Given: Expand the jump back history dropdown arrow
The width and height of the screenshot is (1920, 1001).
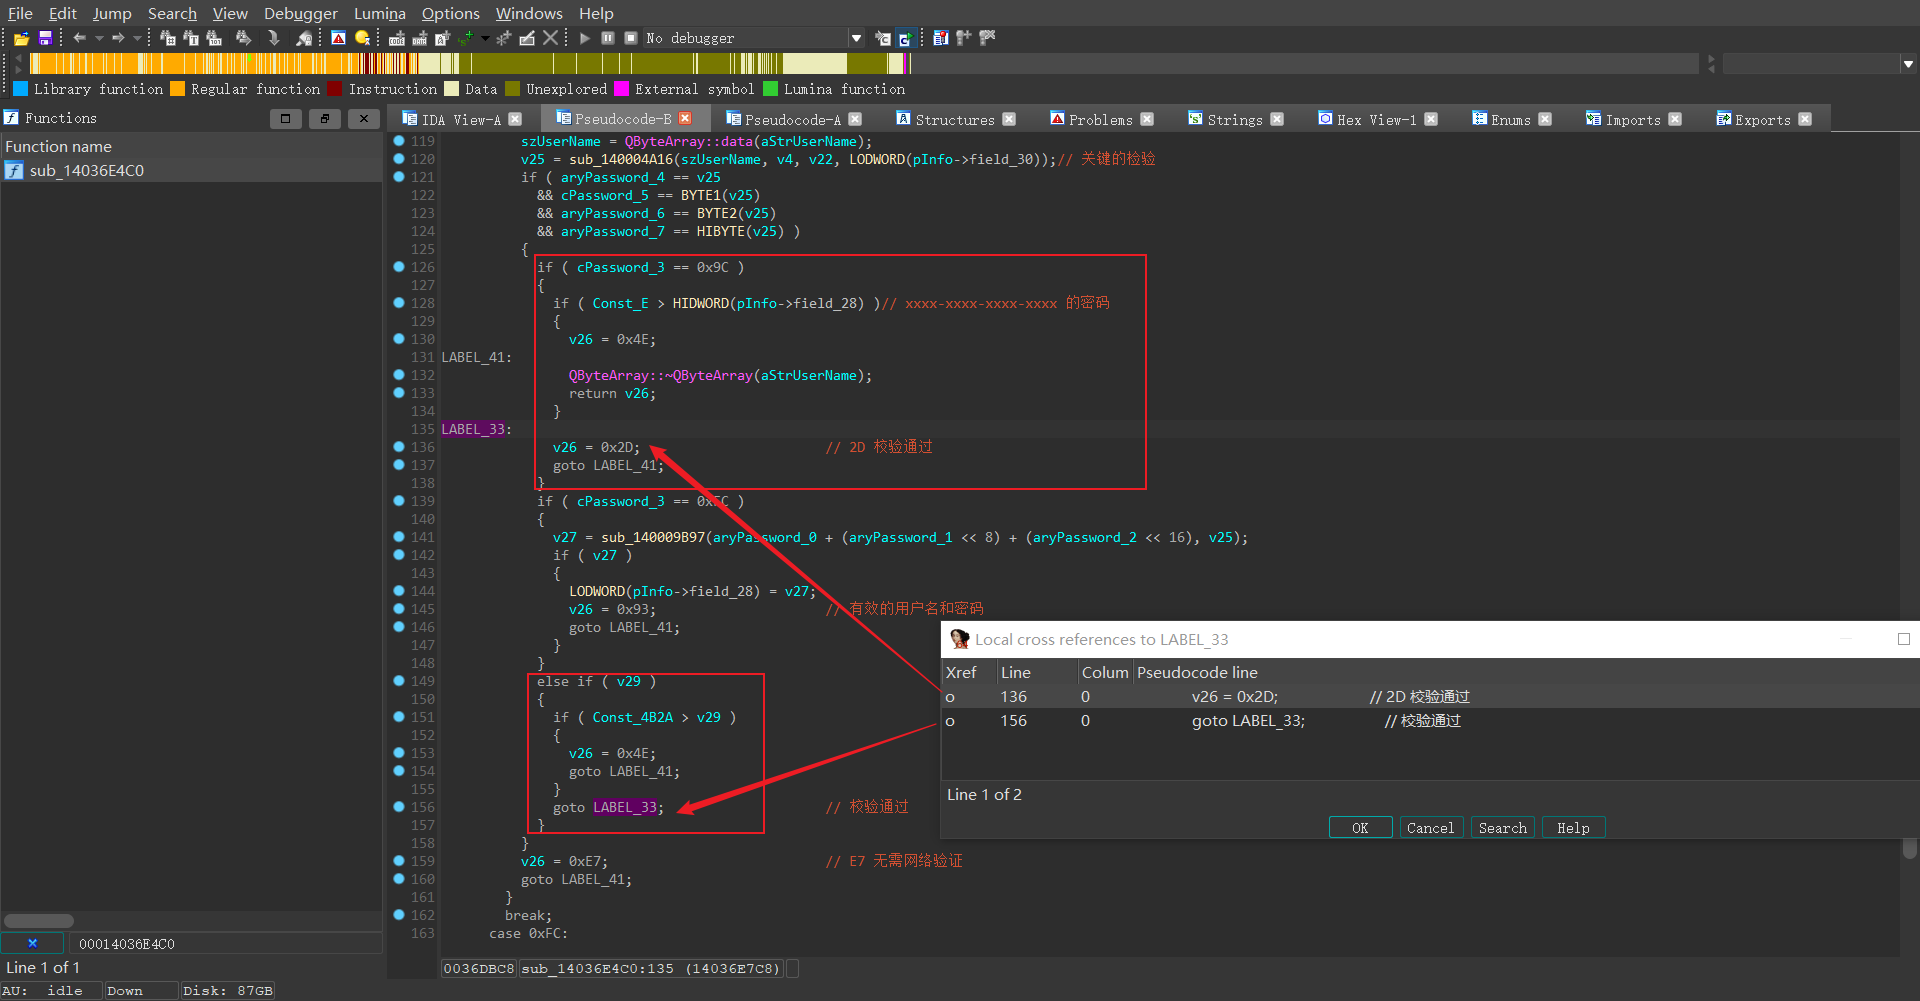Looking at the screenshot, I should [x=98, y=38].
